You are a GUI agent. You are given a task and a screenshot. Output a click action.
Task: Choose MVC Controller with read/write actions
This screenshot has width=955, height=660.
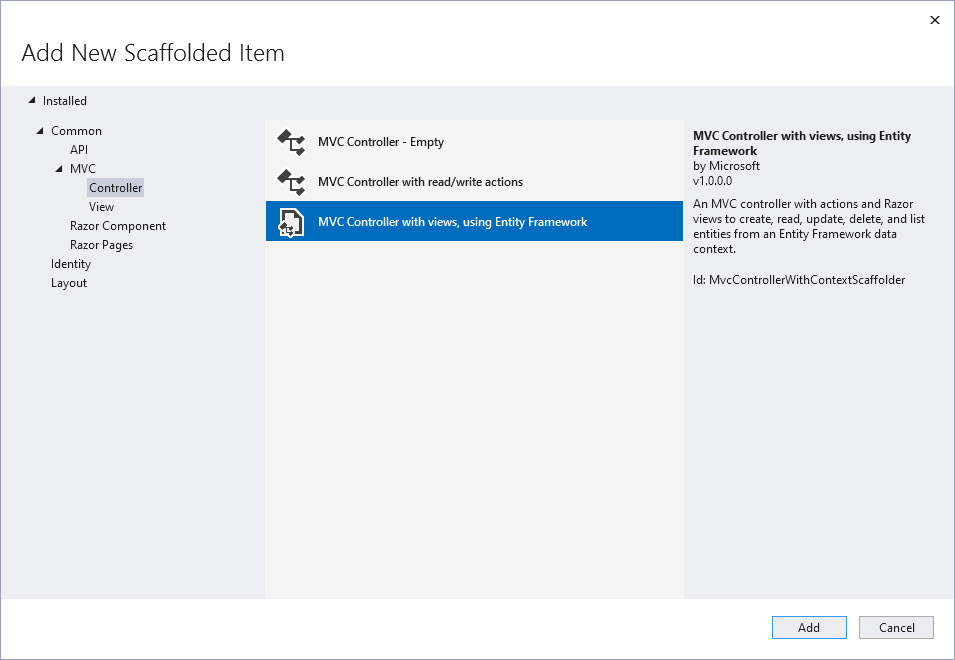click(474, 182)
